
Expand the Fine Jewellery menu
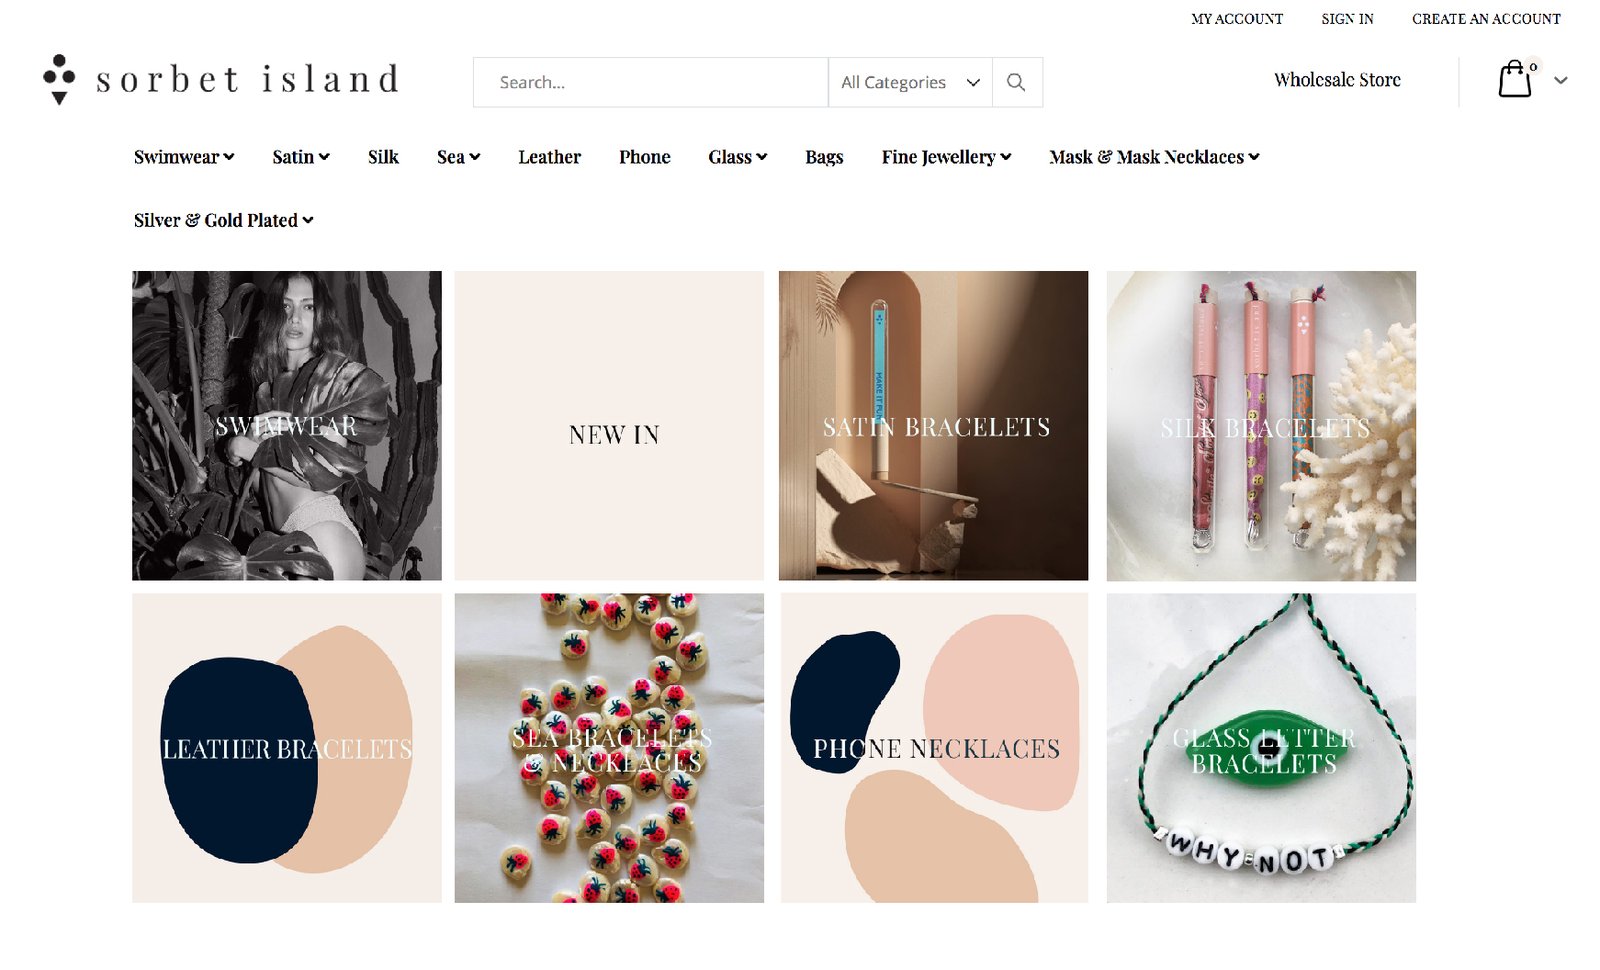946,157
